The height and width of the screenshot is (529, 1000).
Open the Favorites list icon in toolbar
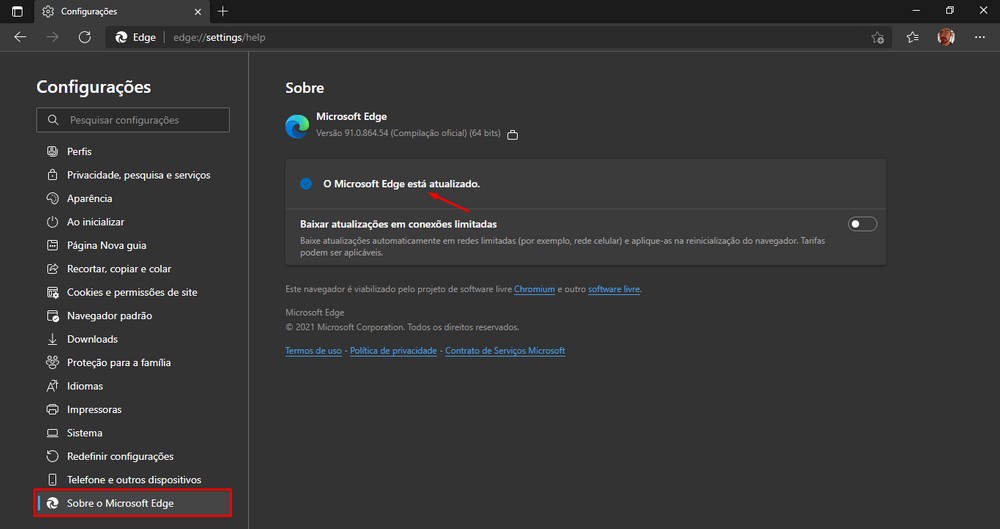pos(912,37)
